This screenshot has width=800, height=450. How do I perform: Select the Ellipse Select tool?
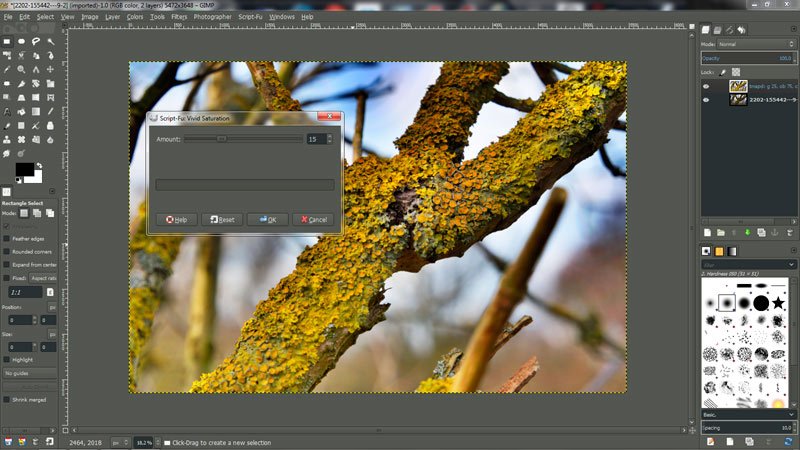point(21,41)
